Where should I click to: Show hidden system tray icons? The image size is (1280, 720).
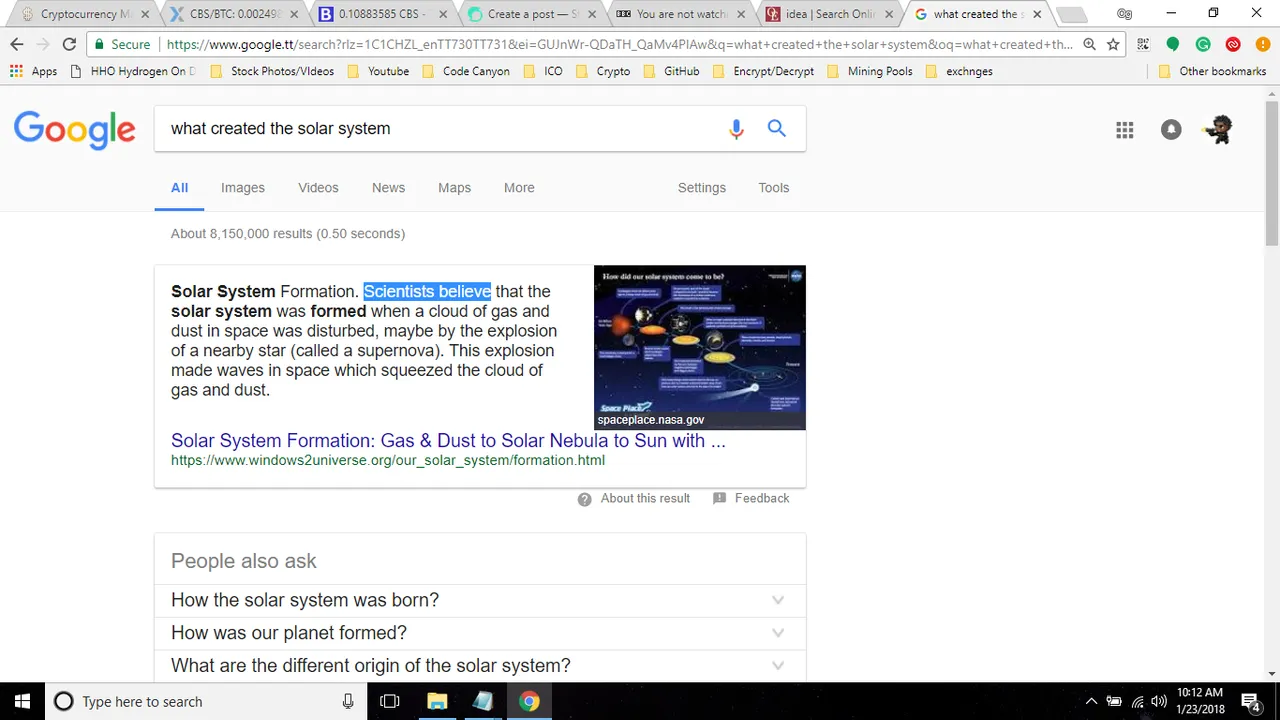pos(1091,701)
